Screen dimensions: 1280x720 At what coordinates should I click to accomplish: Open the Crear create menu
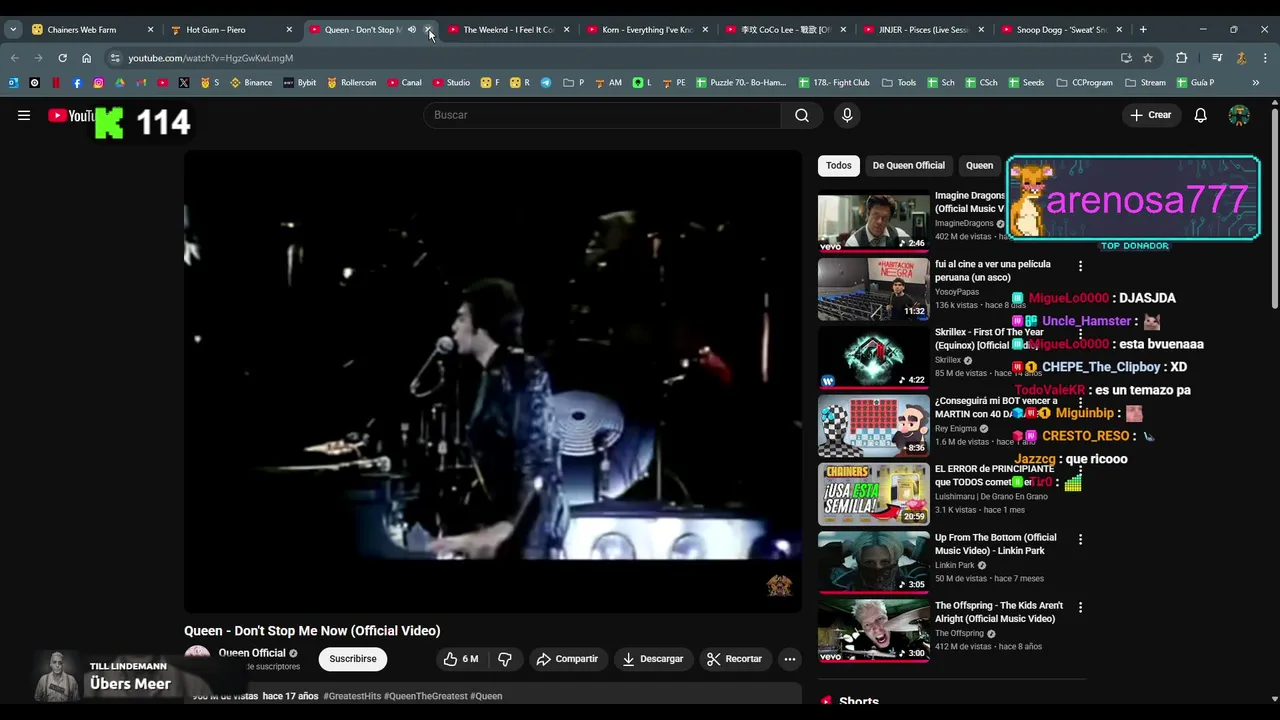1150,115
